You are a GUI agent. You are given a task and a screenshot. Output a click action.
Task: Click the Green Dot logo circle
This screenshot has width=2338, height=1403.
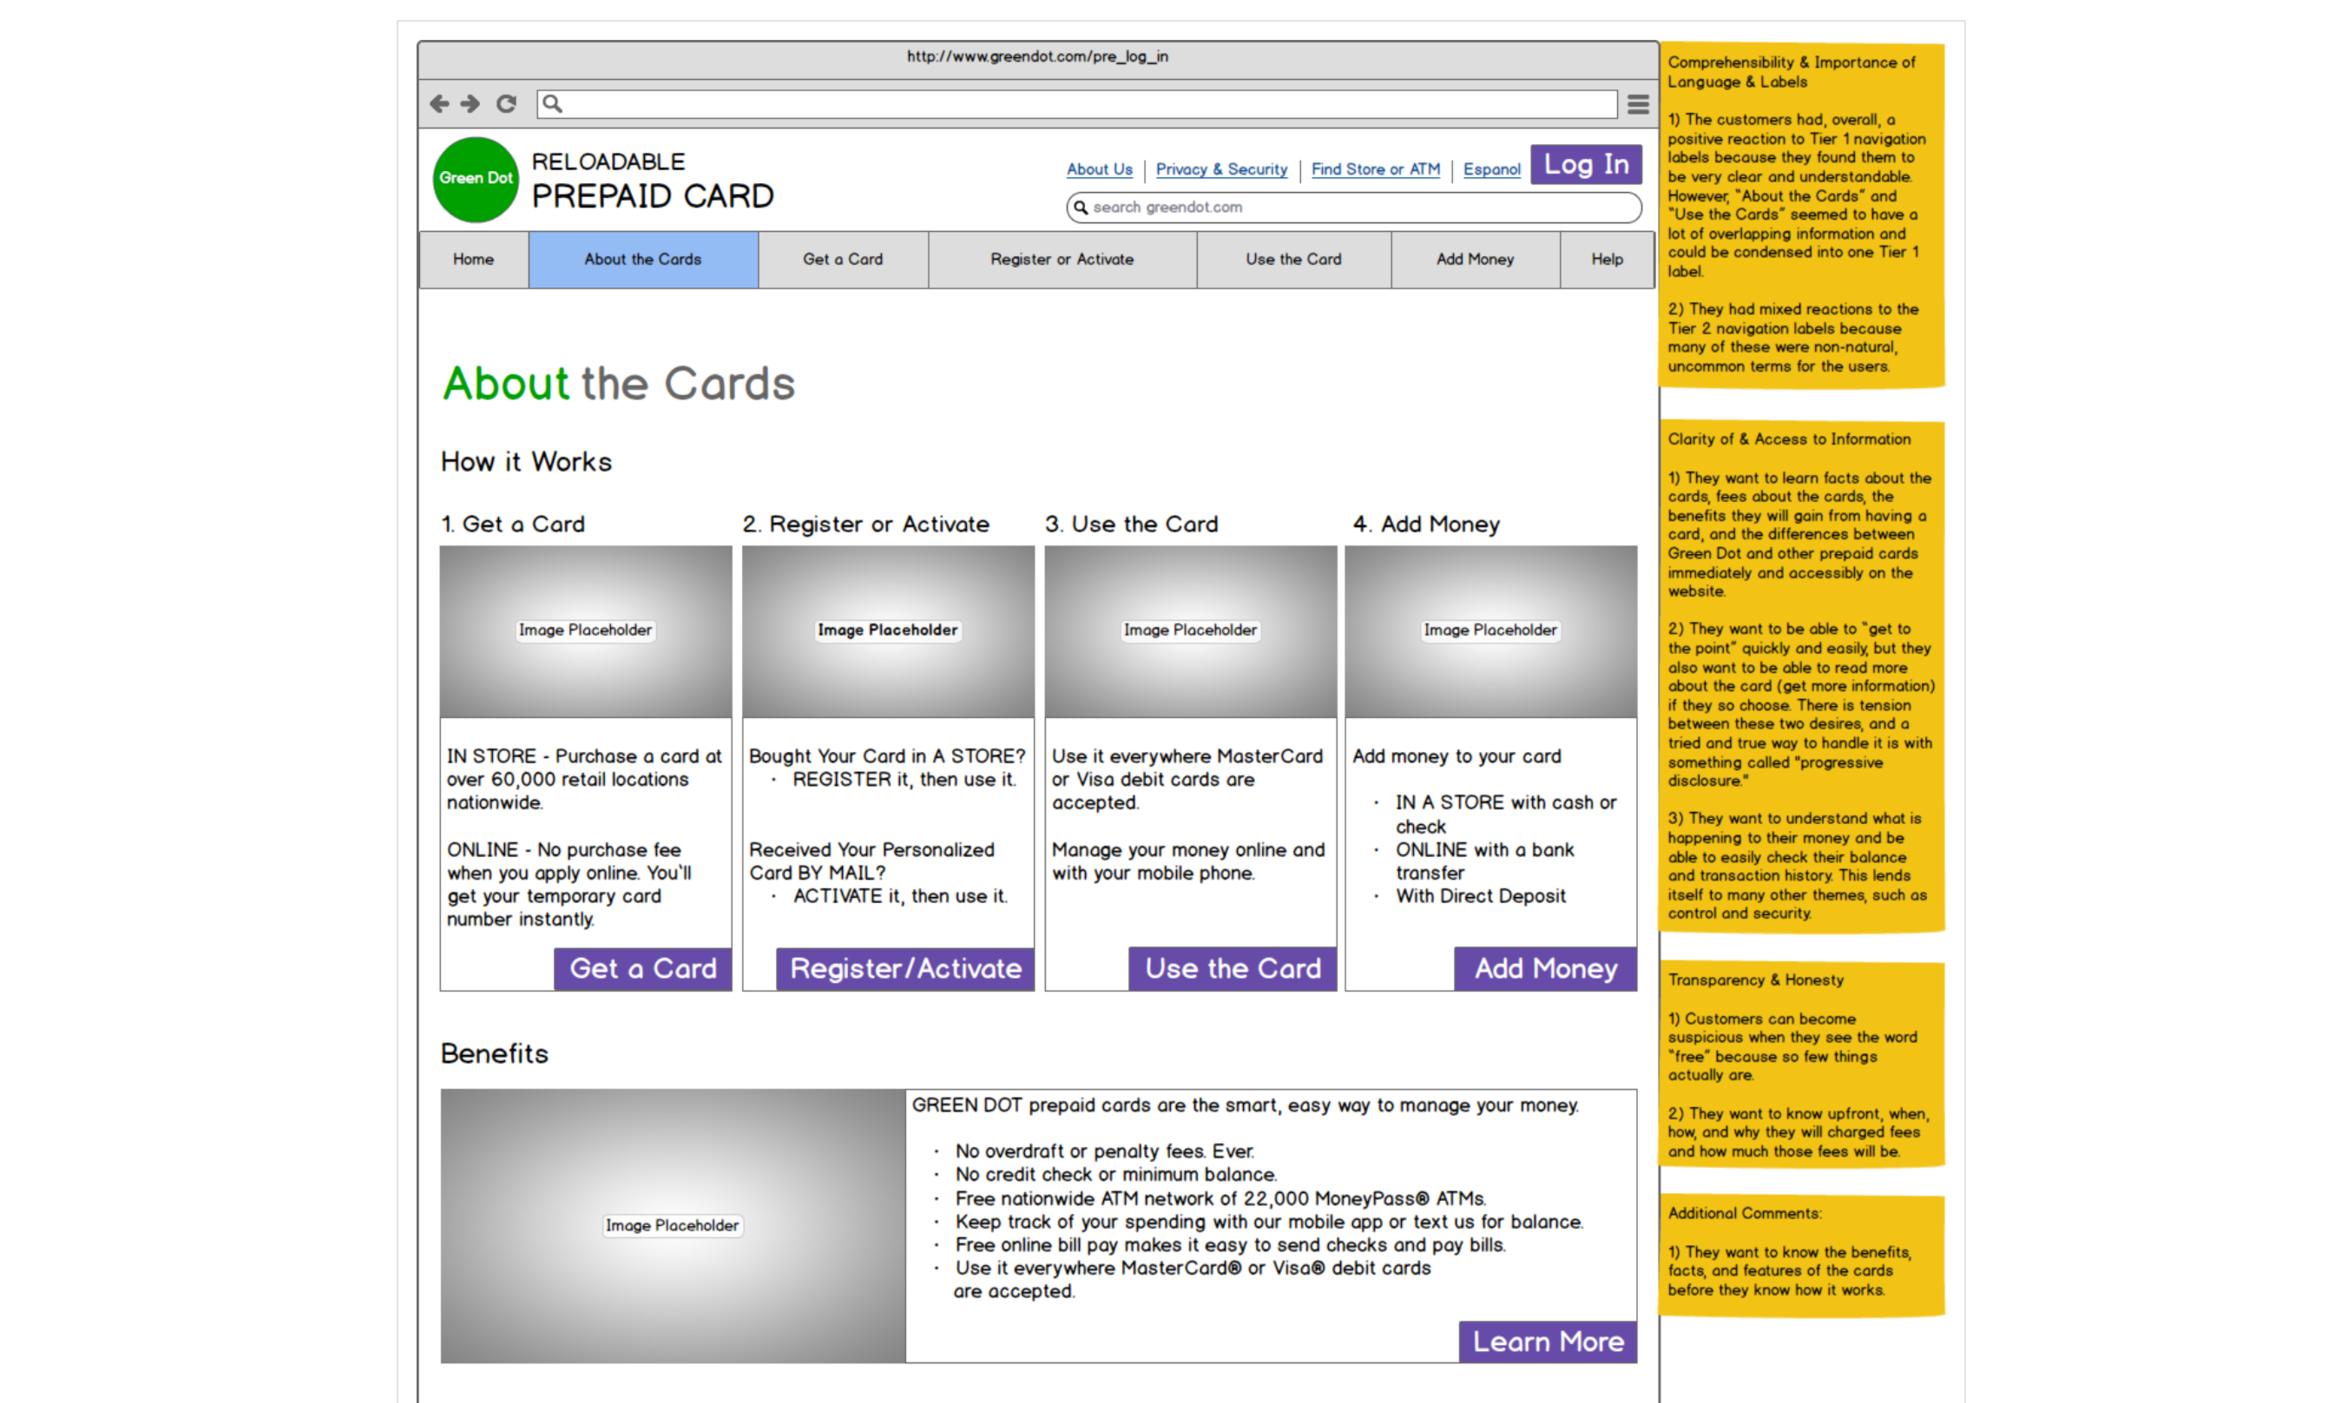point(476,179)
